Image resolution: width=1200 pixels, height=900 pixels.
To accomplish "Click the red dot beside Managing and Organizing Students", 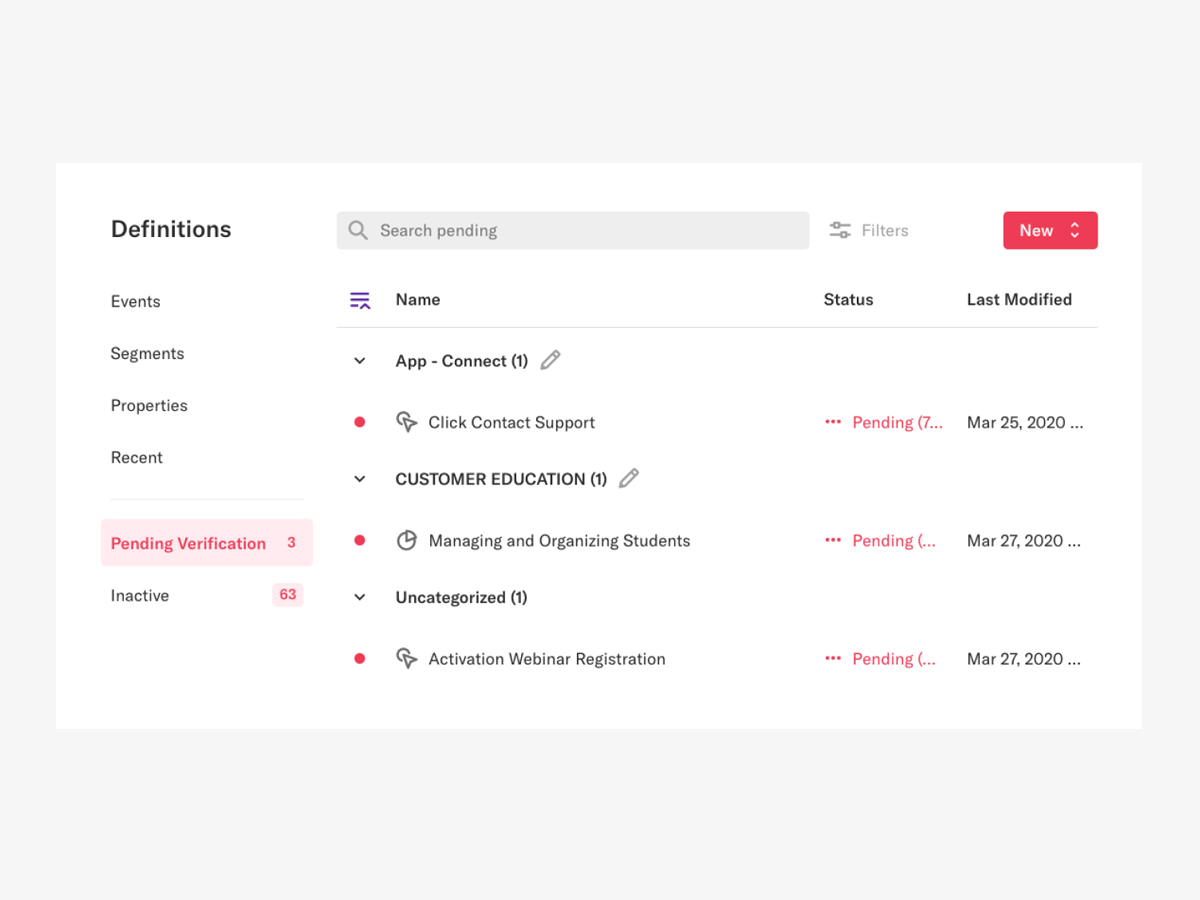I will click(x=359, y=540).
